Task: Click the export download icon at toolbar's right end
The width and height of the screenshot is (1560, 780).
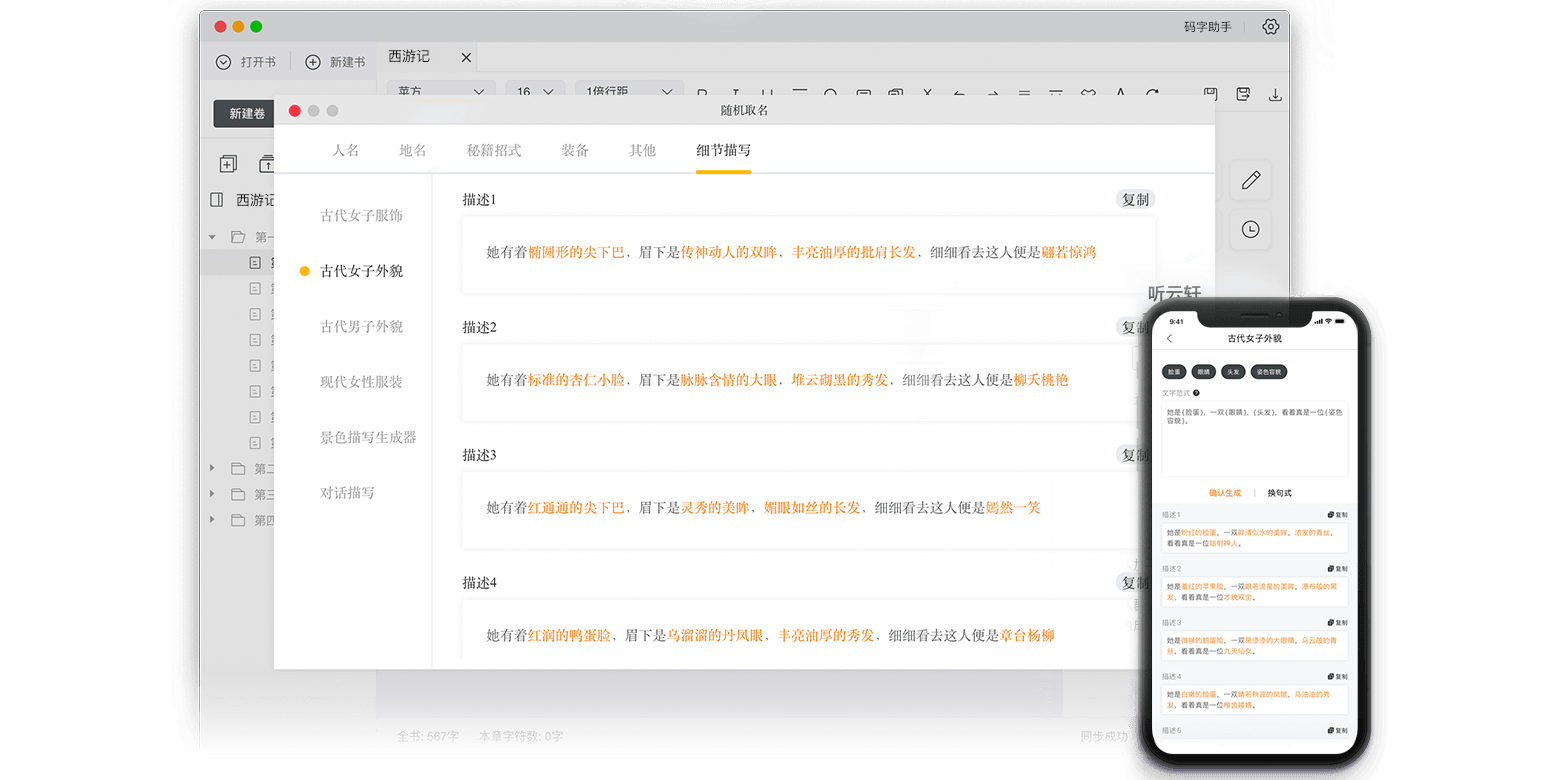Action: (x=1276, y=92)
